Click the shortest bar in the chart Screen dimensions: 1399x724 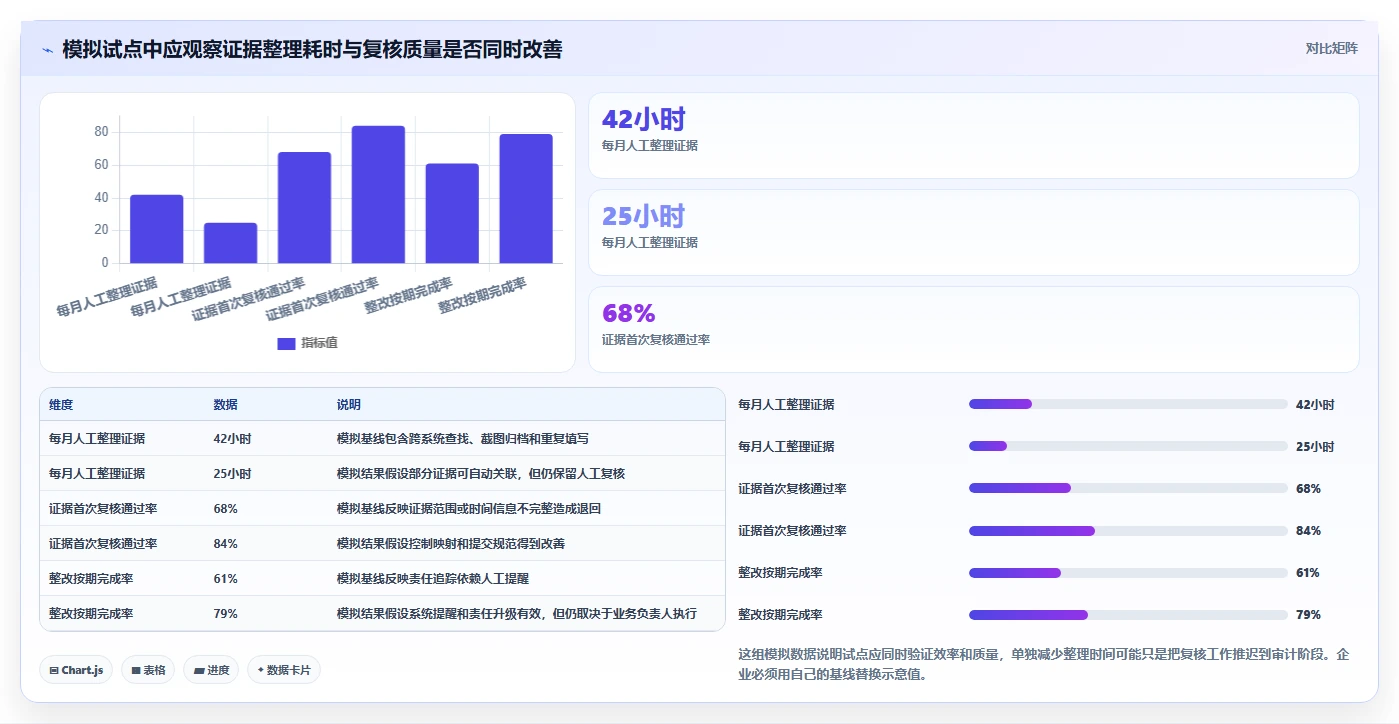[230, 243]
